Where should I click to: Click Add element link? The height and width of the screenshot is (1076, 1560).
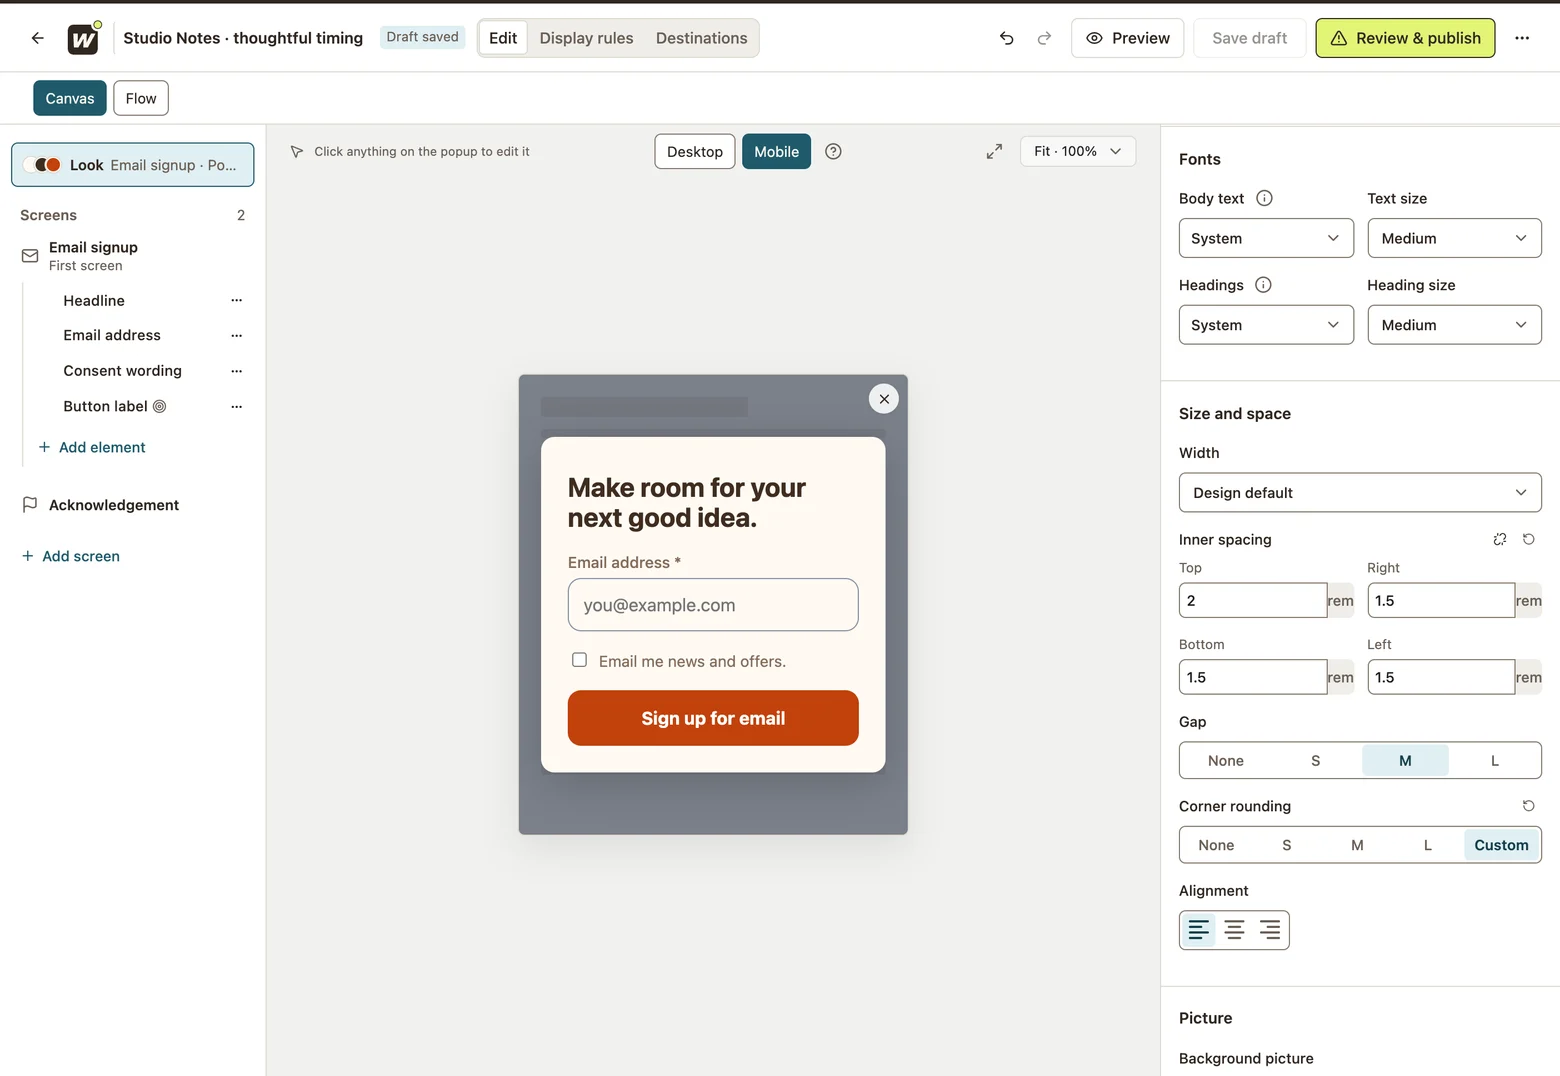[91, 447]
